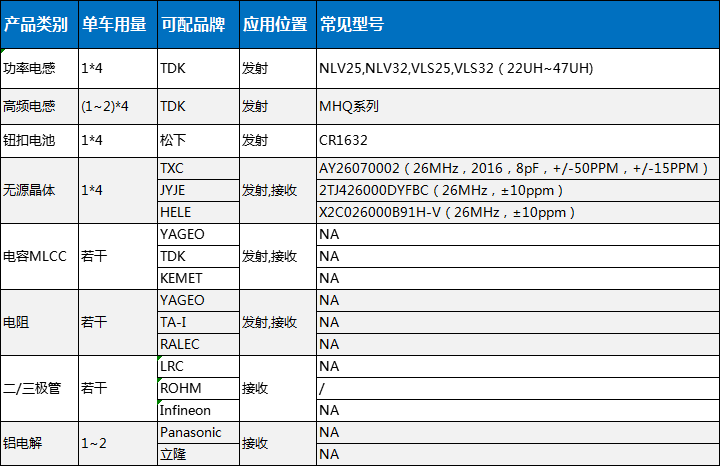This screenshot has height=467, width=720.
Task: Select the KEMET brand cell
Action: coord(198,278)
